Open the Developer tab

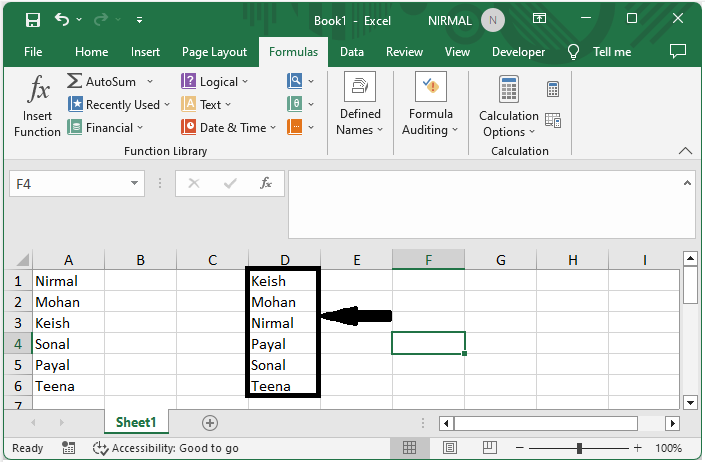click(518, 52)
